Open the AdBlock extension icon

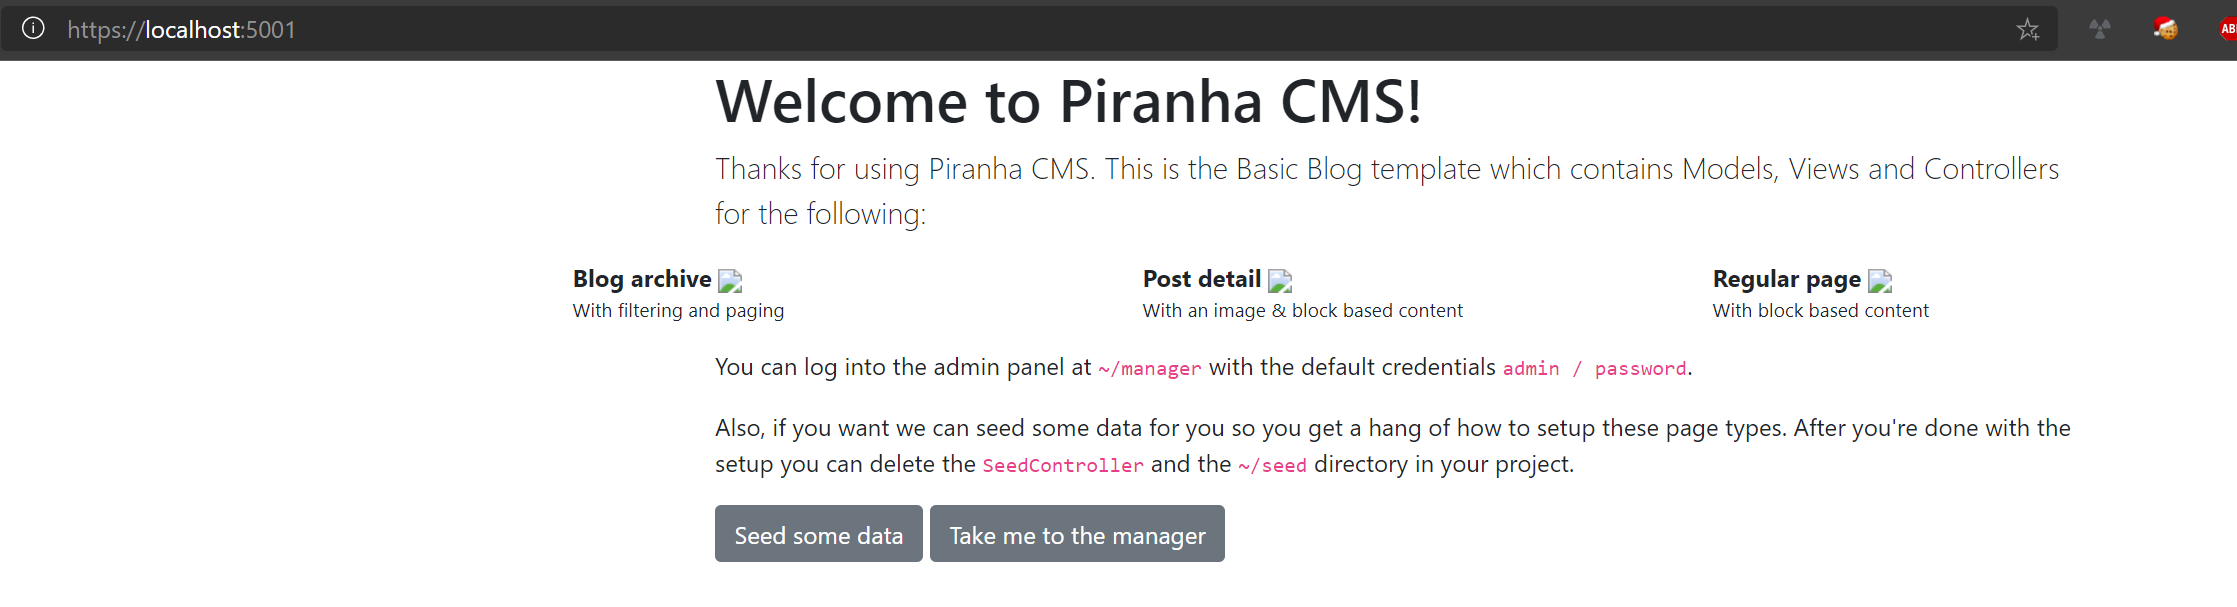coord(2228,29)
